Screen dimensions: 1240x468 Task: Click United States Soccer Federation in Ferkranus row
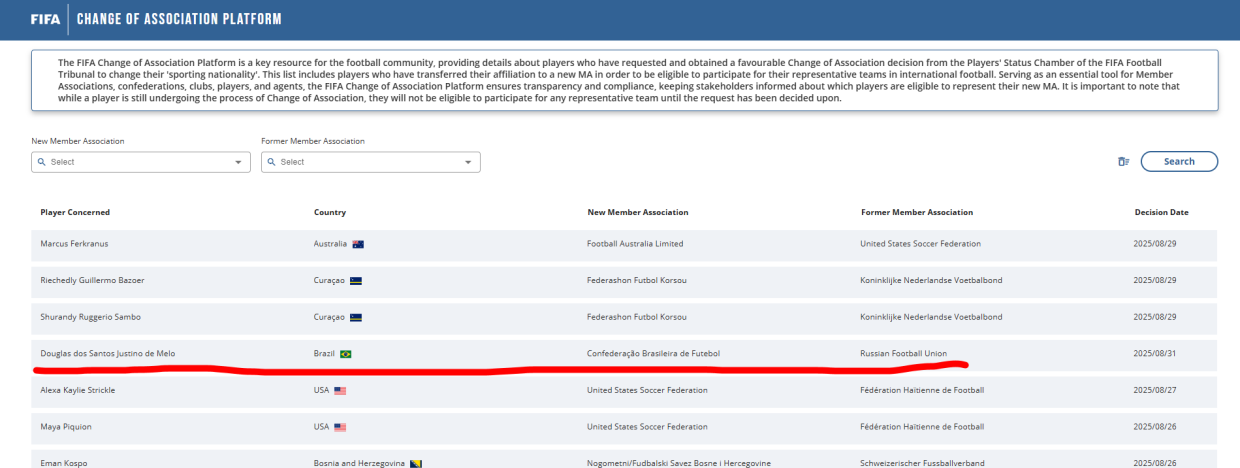[x=920, y=244]
